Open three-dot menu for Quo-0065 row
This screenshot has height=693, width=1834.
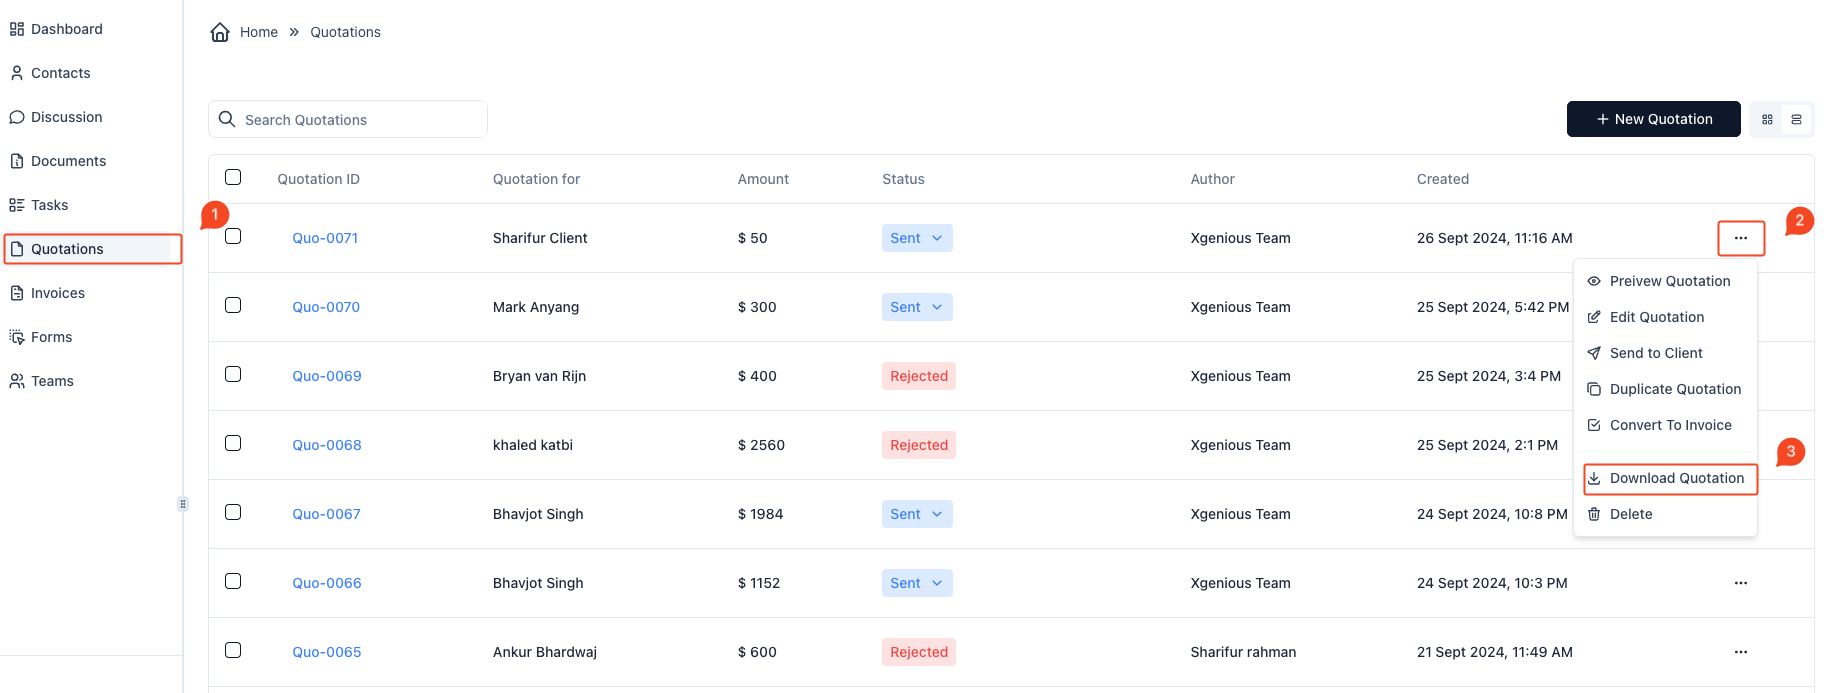pyautogui.click(x=1740, y=652)
